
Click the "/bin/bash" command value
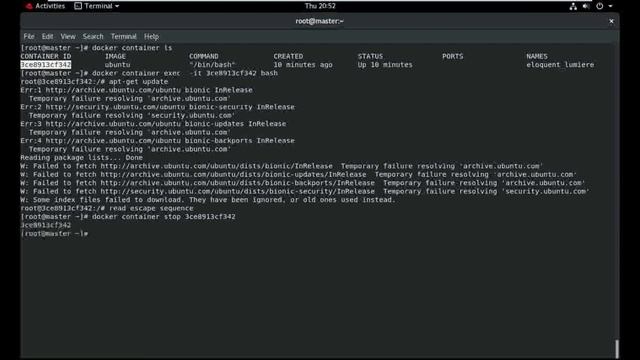pos(212,64)
